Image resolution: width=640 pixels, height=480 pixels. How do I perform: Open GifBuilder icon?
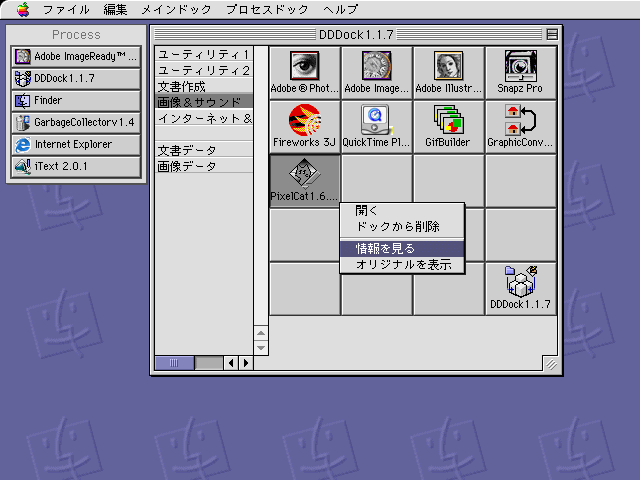pos(449,127)
